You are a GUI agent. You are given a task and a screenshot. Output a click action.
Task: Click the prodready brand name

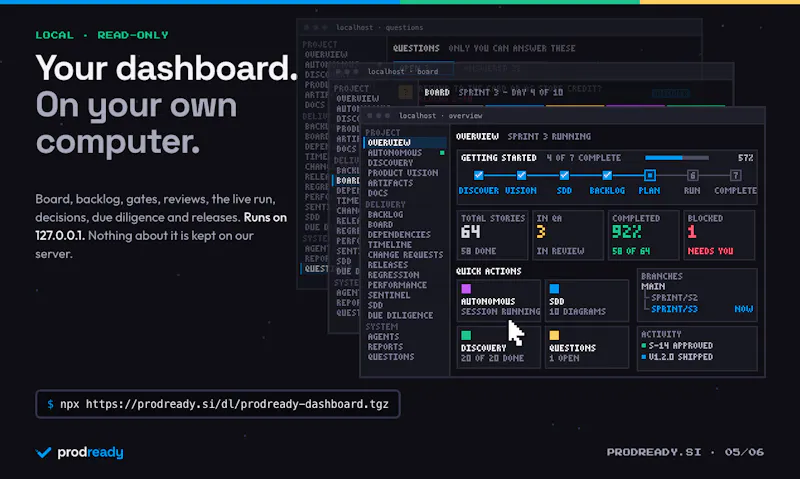(90, 452)
